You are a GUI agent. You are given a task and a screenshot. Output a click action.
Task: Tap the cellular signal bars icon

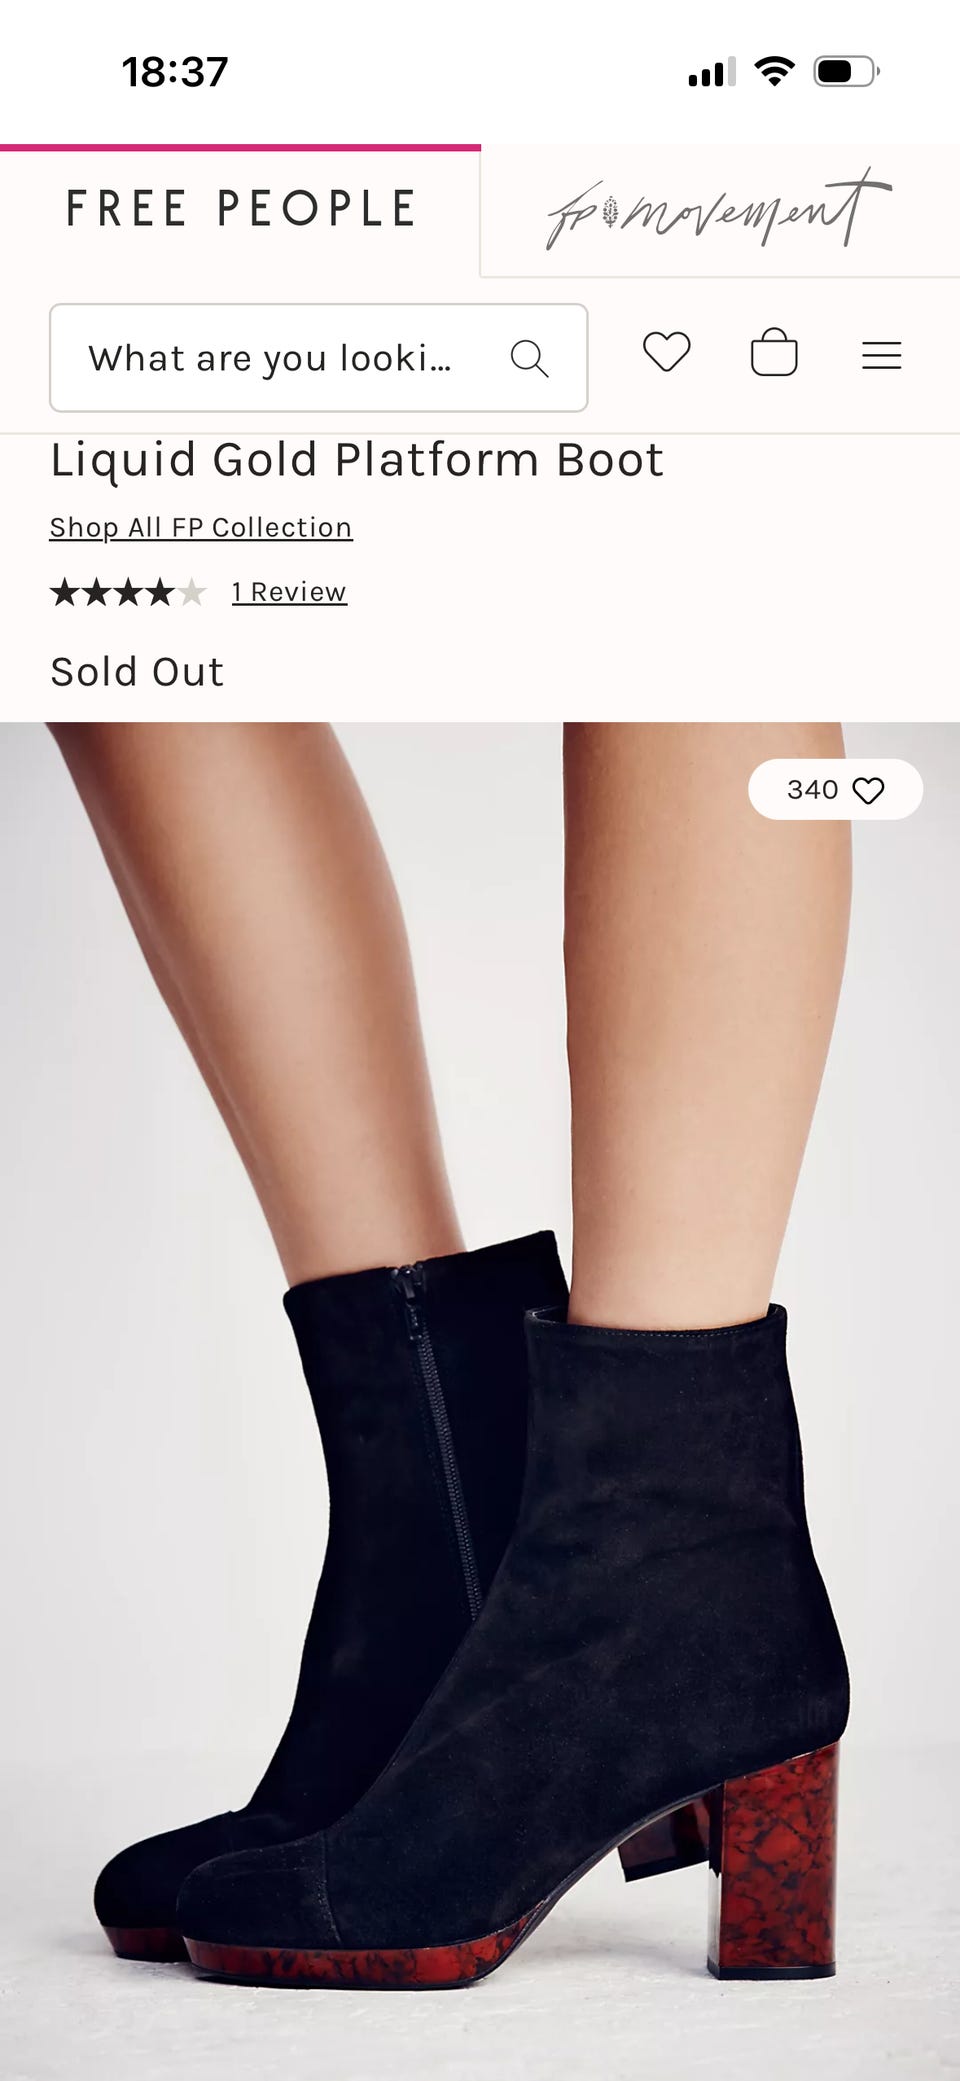[x=712, y=72]
